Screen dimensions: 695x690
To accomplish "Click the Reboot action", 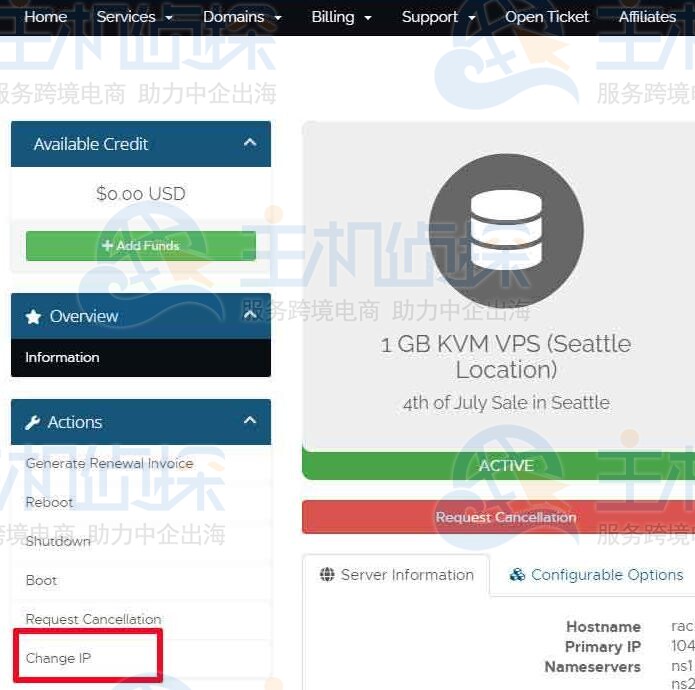I will [x=49, y=503].
